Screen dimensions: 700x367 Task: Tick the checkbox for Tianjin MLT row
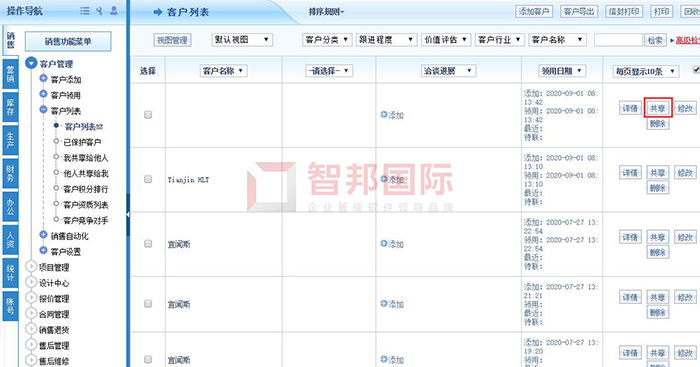tap(148, 179)
